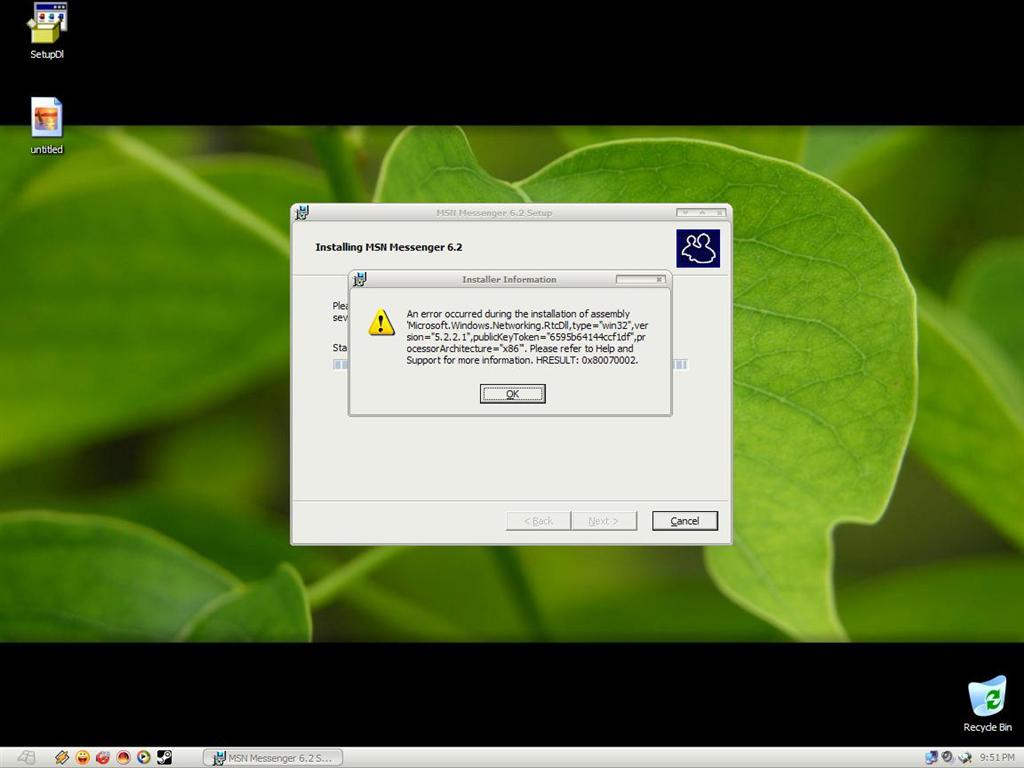Image resolution: width=1024 pixels, height=768 pixels.
Task: Launch the smiley face messenger quick launch icon
Action: point(82,758)
